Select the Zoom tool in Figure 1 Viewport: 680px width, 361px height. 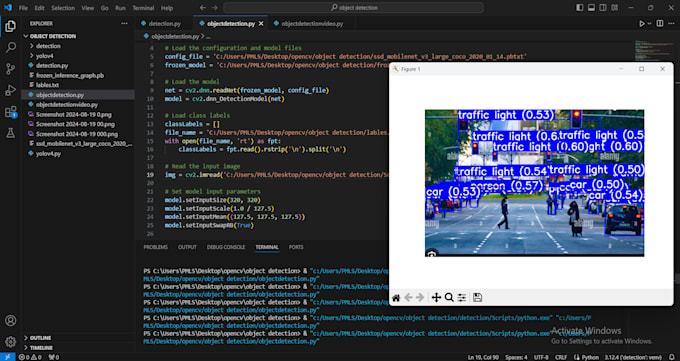[449, 298]
